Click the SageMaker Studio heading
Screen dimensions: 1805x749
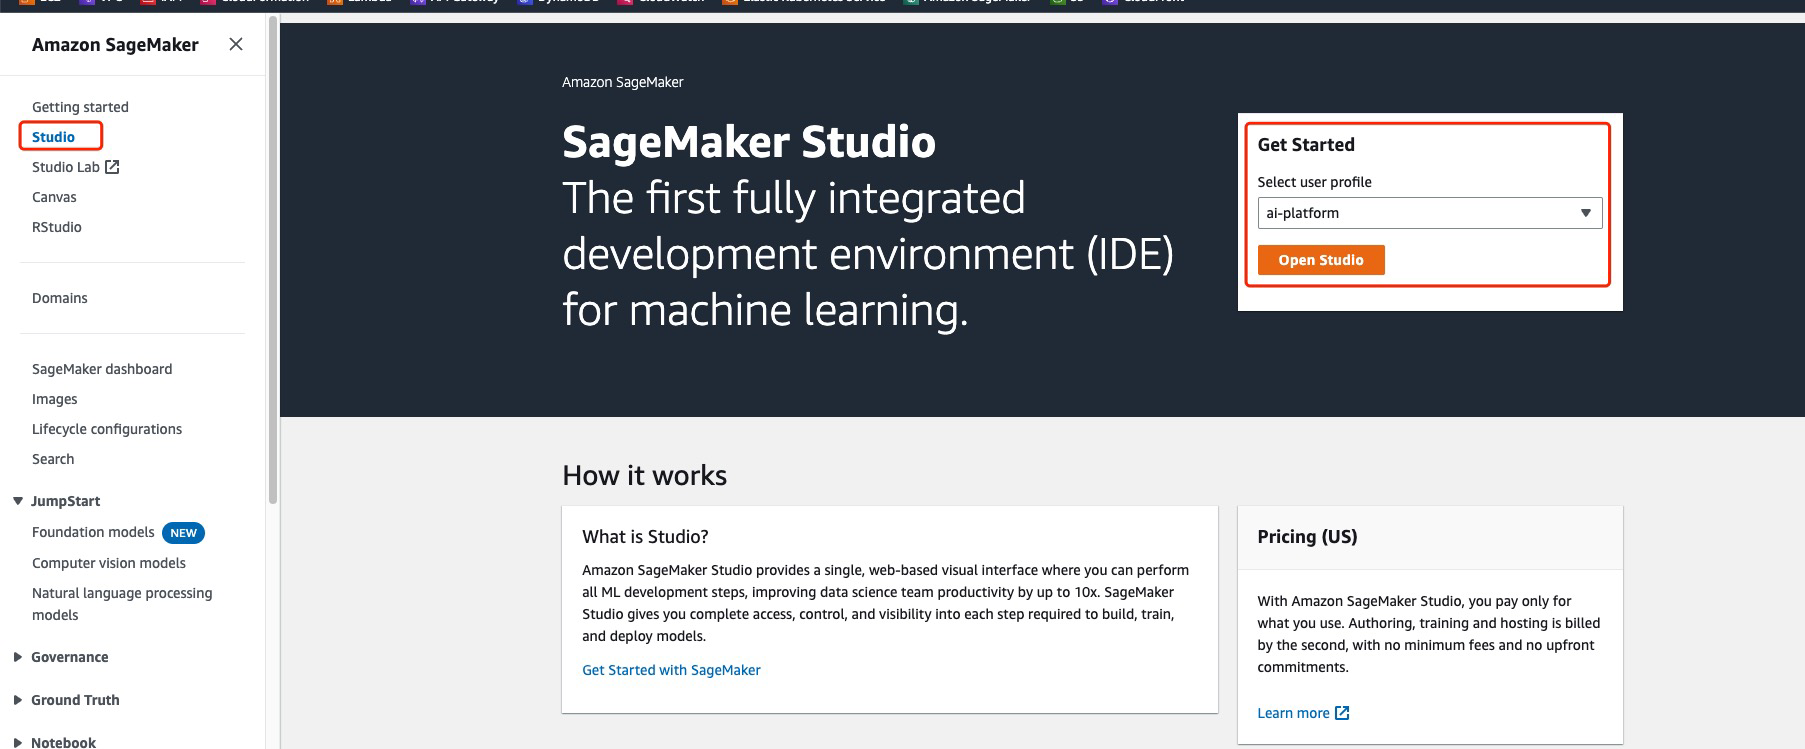(x=749, y=141)
